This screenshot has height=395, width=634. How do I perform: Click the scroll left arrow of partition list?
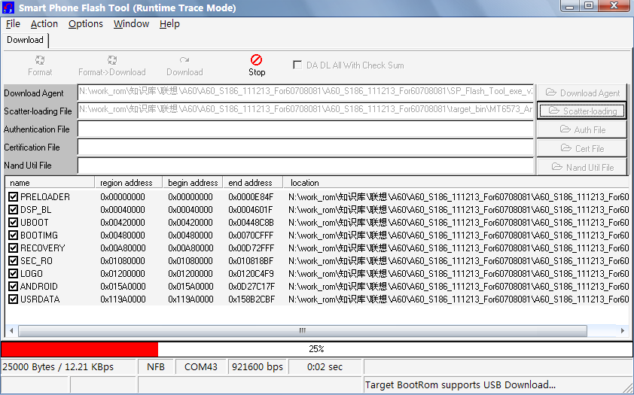(x=11, y=331)
